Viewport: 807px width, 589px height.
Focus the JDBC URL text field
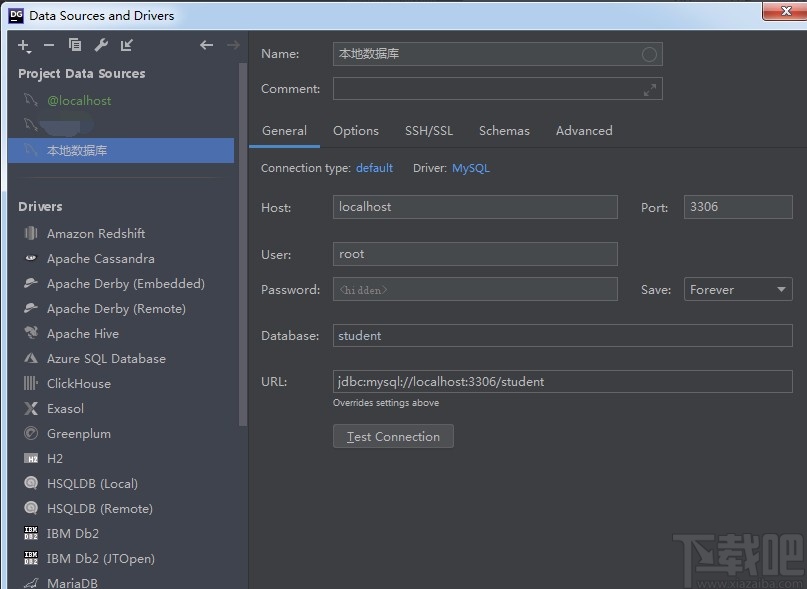[562, 382]
